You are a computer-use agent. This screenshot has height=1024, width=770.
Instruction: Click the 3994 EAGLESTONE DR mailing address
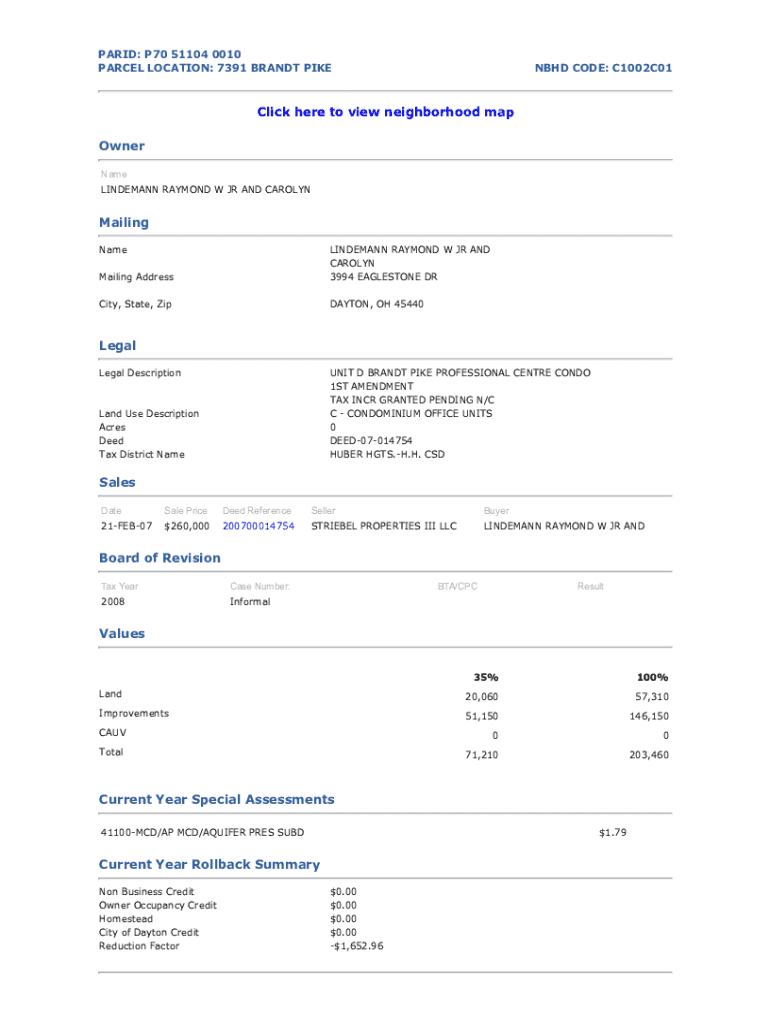coord(383,277)
